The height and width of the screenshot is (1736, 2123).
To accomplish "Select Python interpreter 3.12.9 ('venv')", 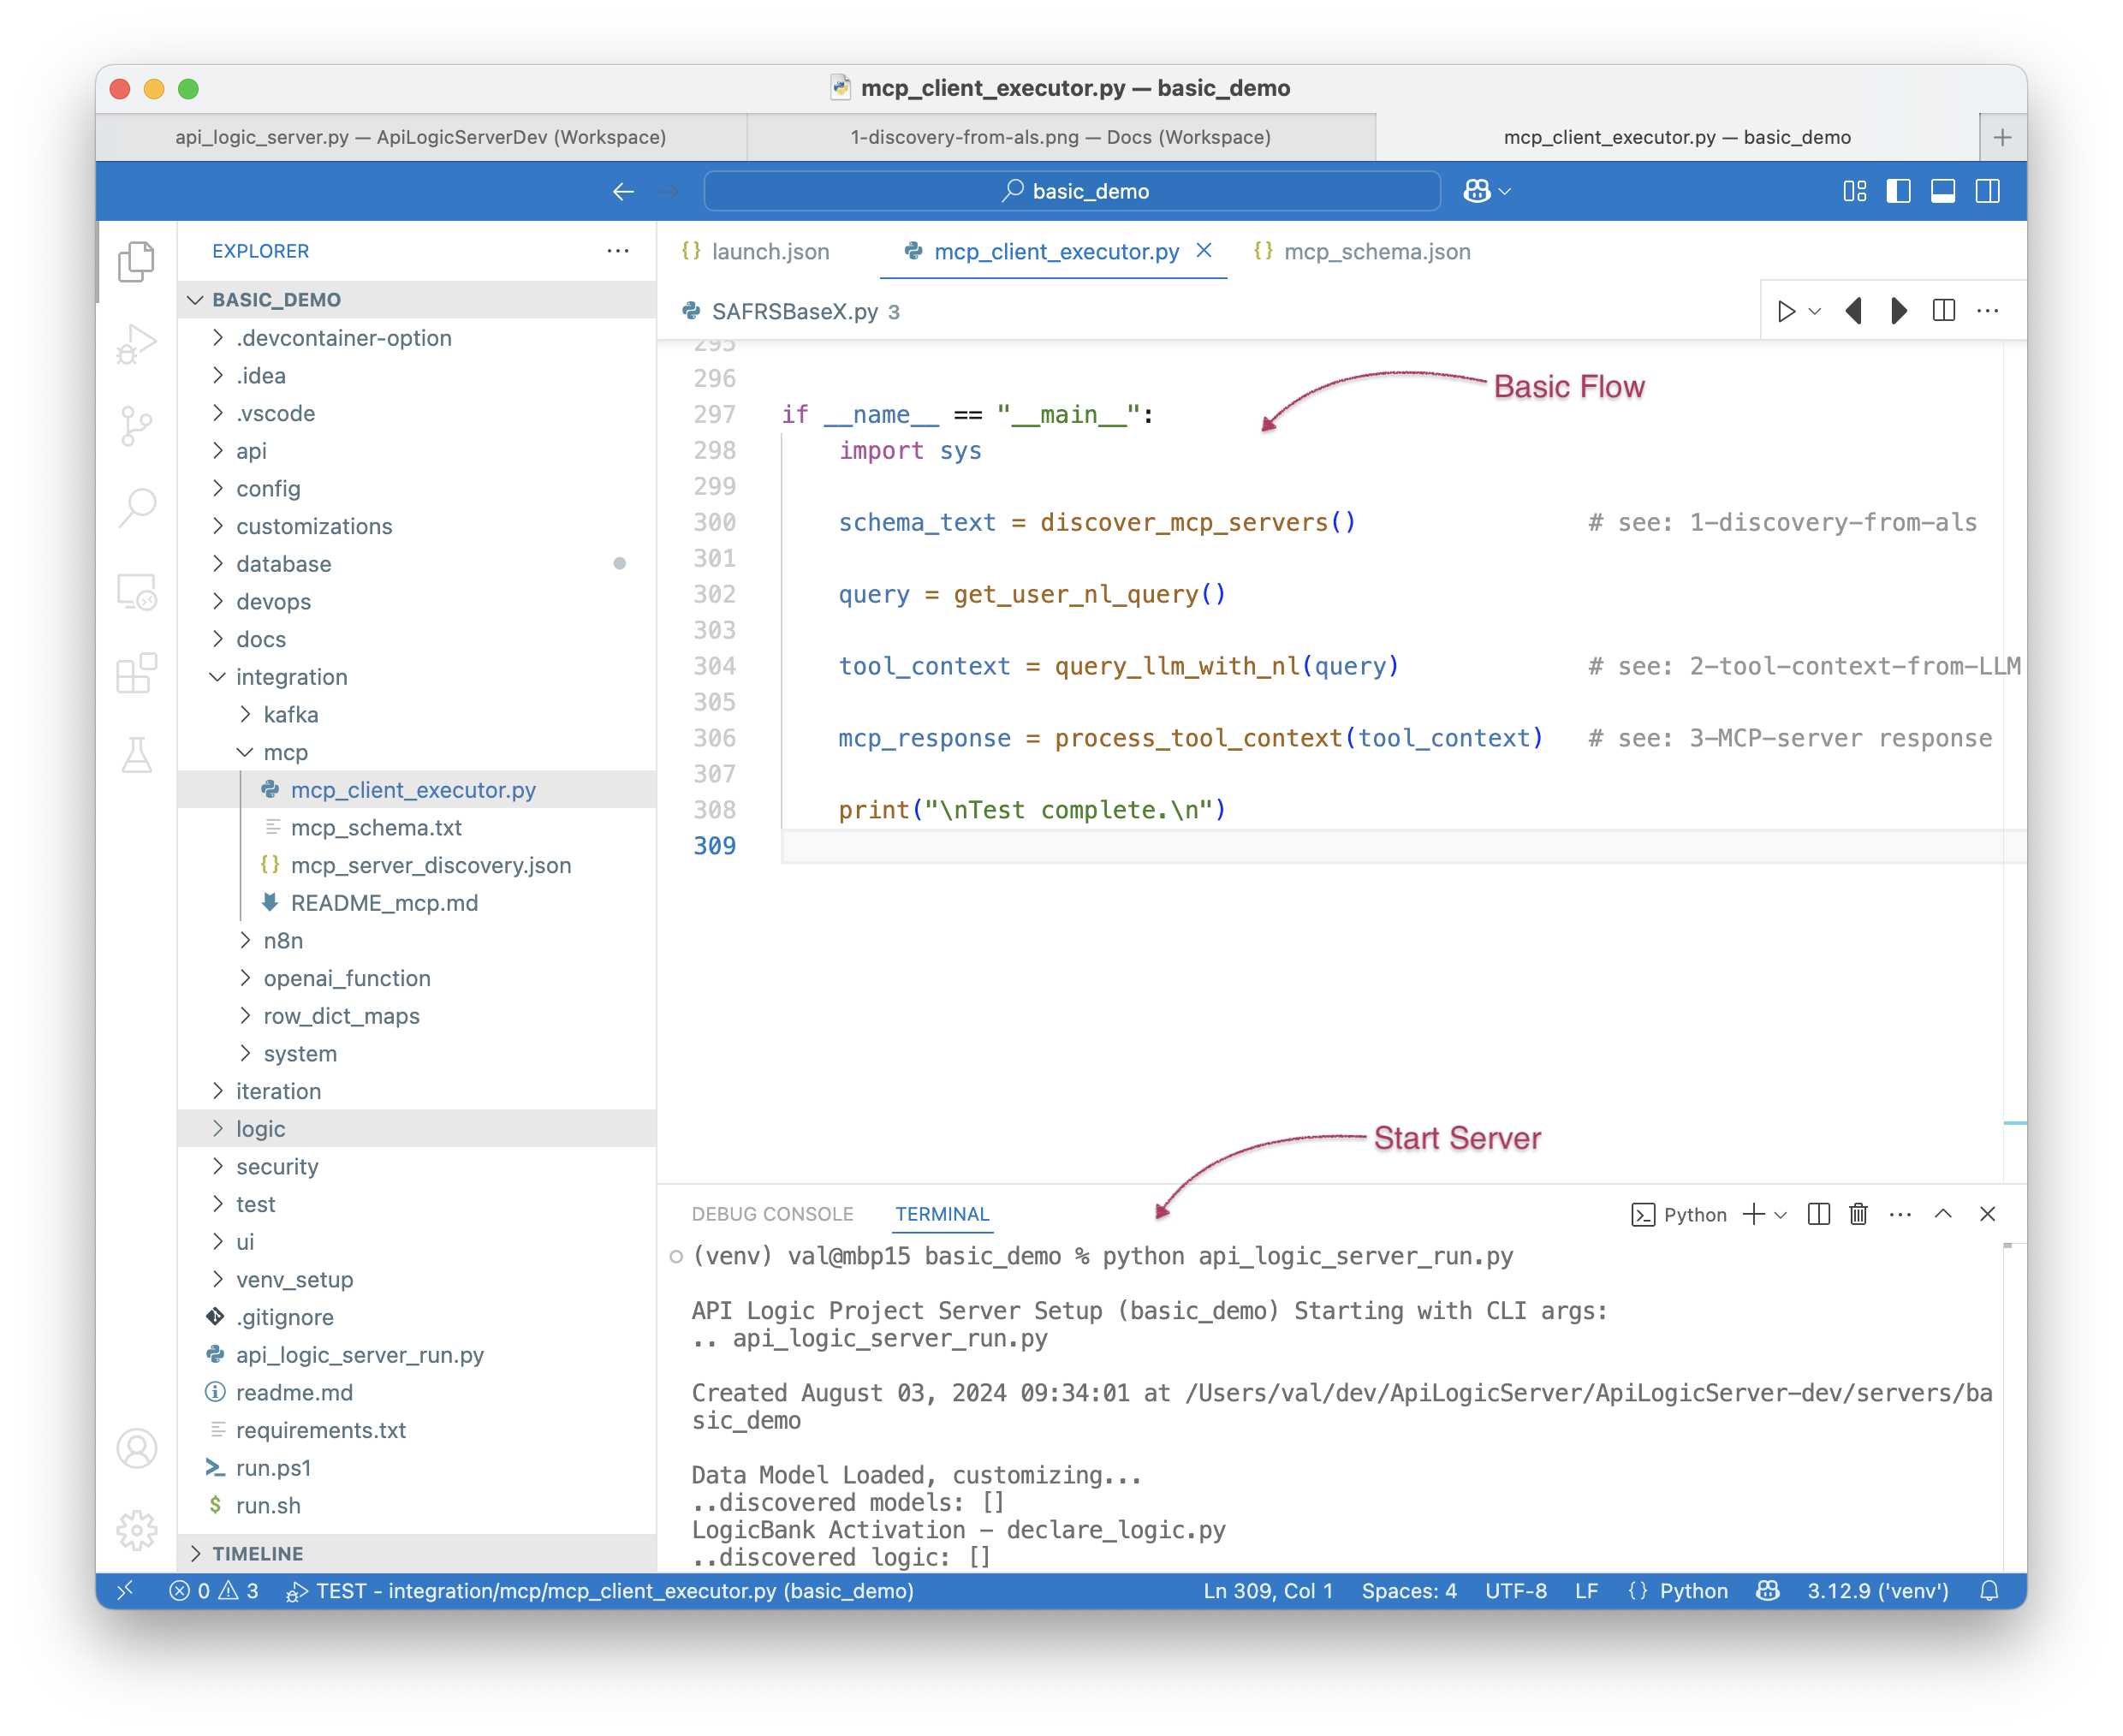I will tap(1878, 1591).
